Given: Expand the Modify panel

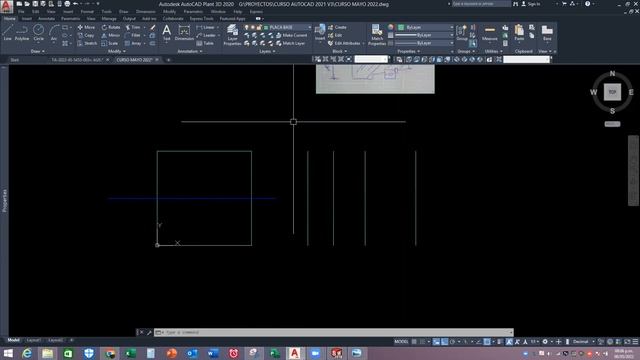Looking at the screenshot, I should point(116,51).
